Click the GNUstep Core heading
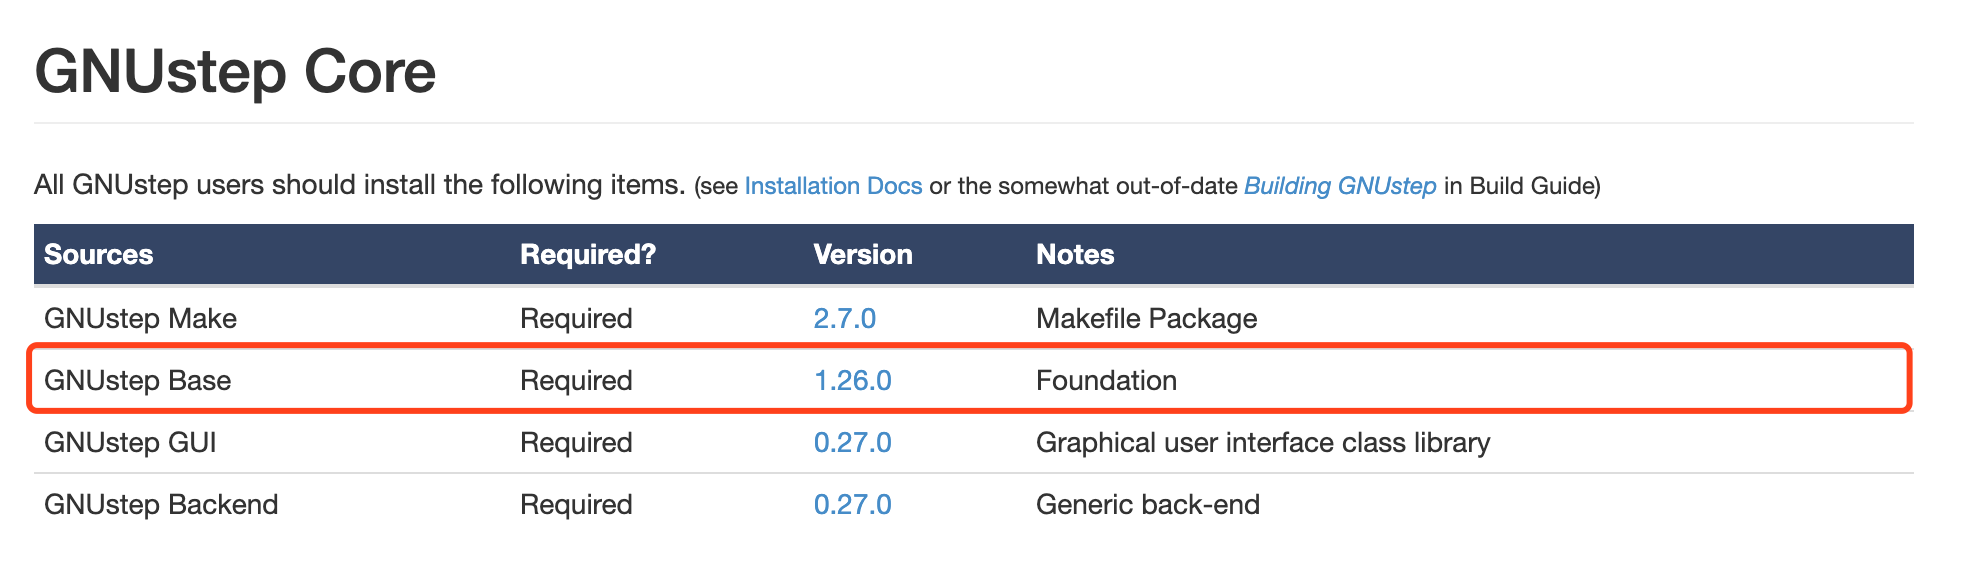 click(235, 72)
